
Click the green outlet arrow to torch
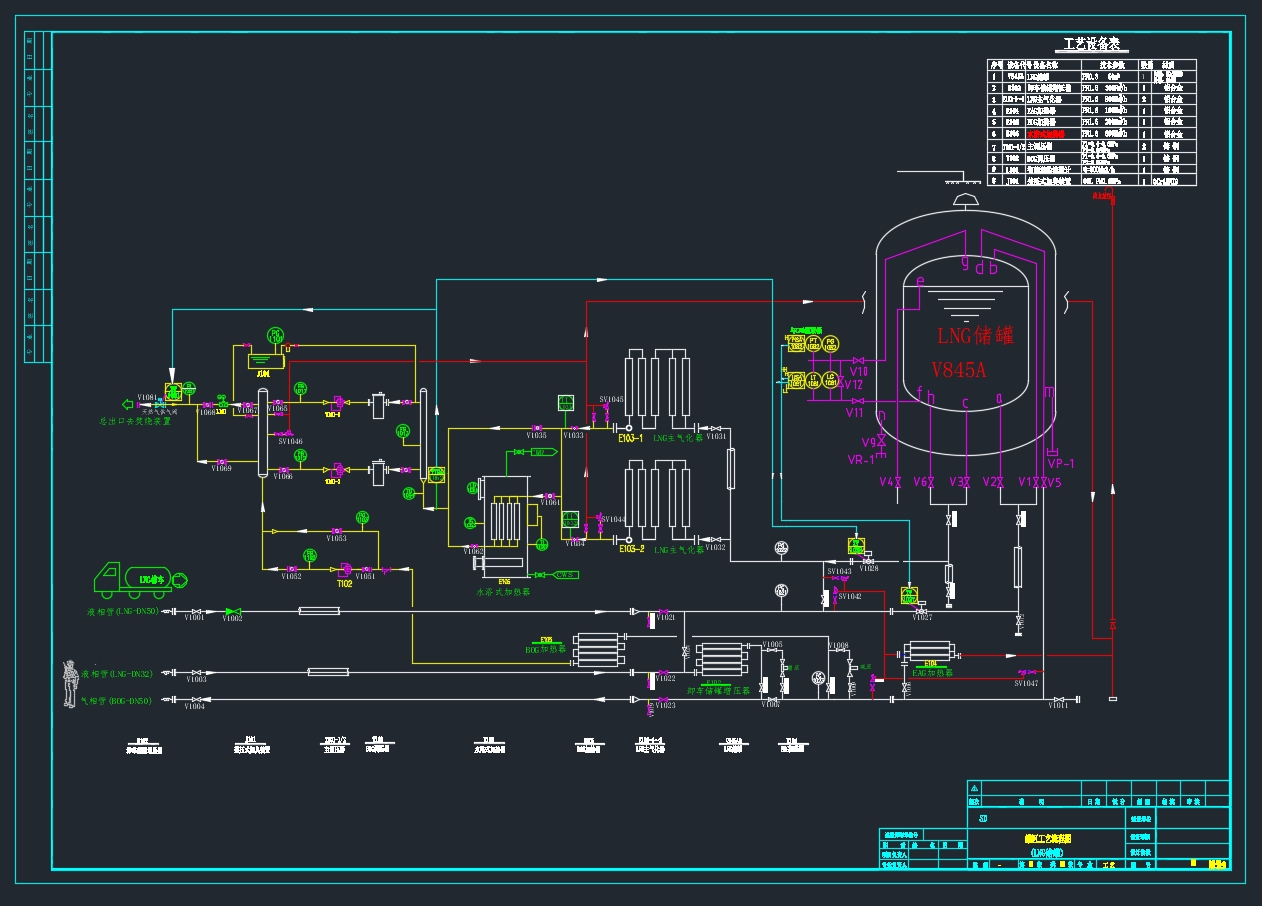127,404
